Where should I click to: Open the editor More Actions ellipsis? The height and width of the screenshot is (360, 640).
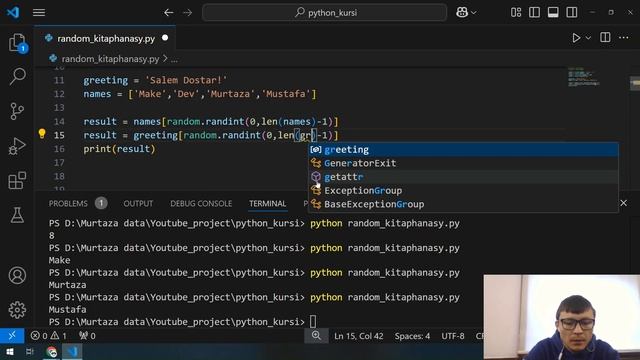click(624, 38)
